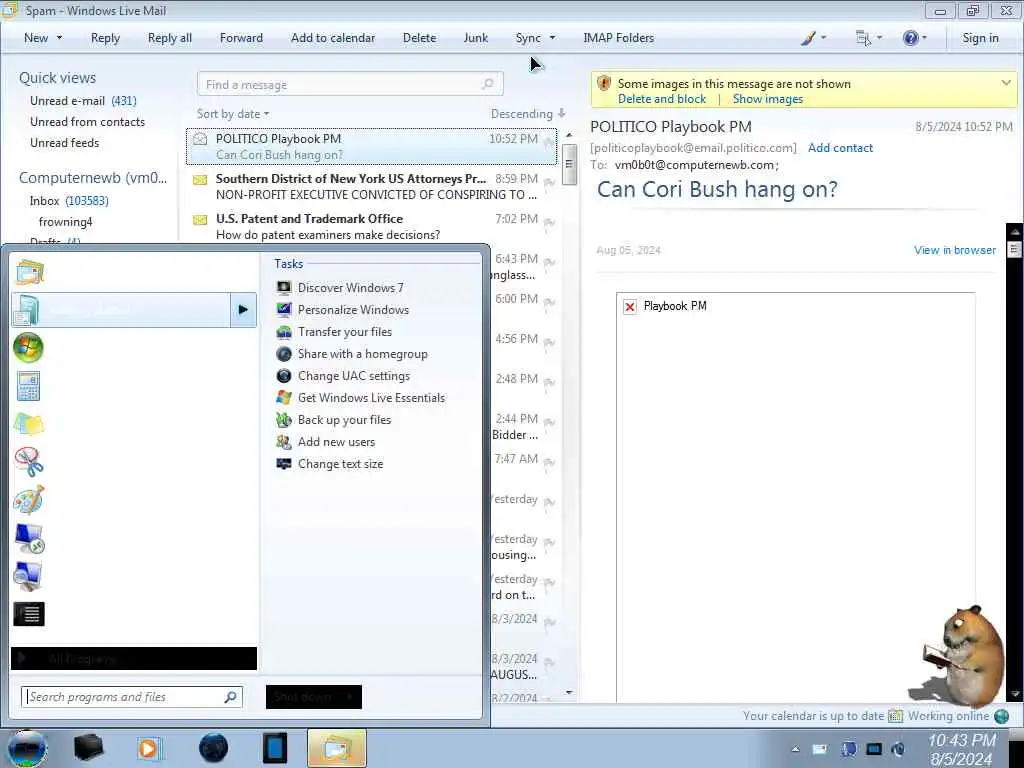Viewport: 1024px width, 768px height.
Task: Open Remote Desktop Connection from Start menu
Action: pos(28,538)
